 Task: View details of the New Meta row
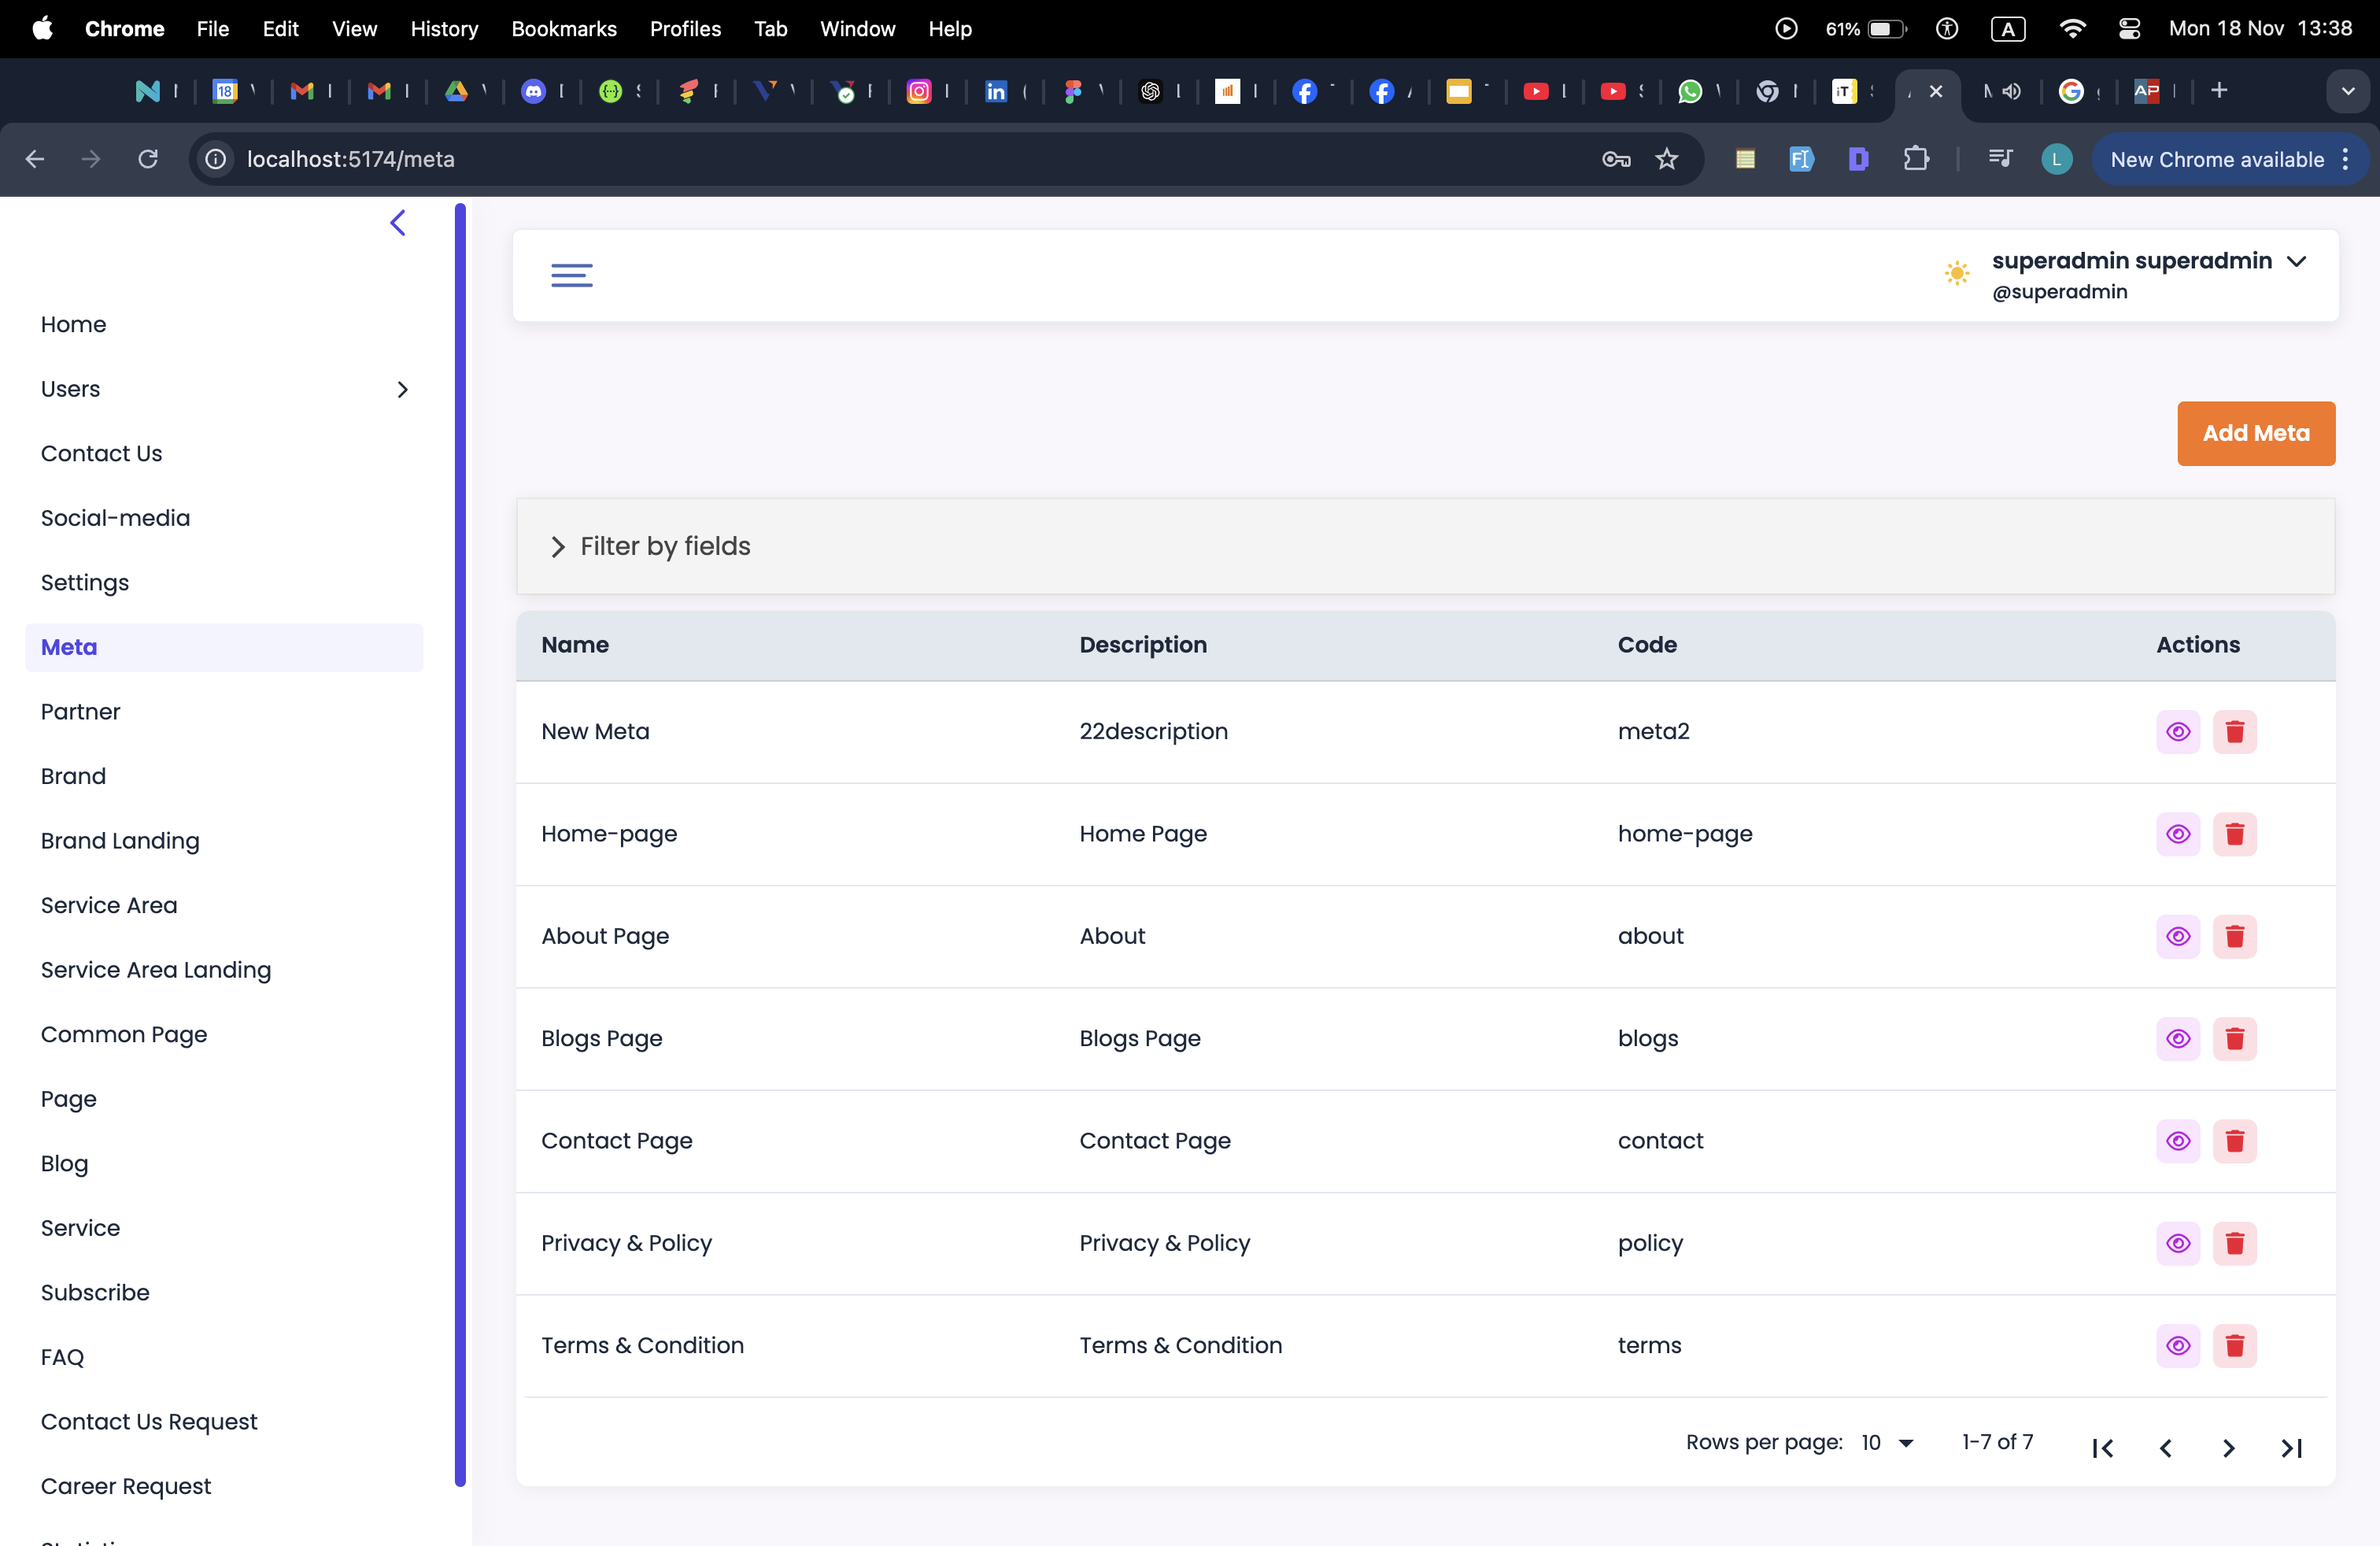(x=2178, y=731)
